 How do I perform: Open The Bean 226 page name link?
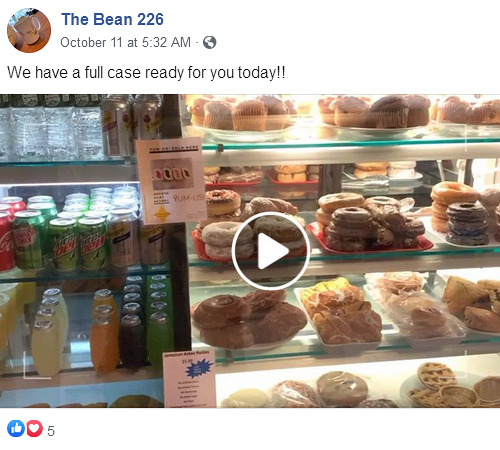(112, 19)
